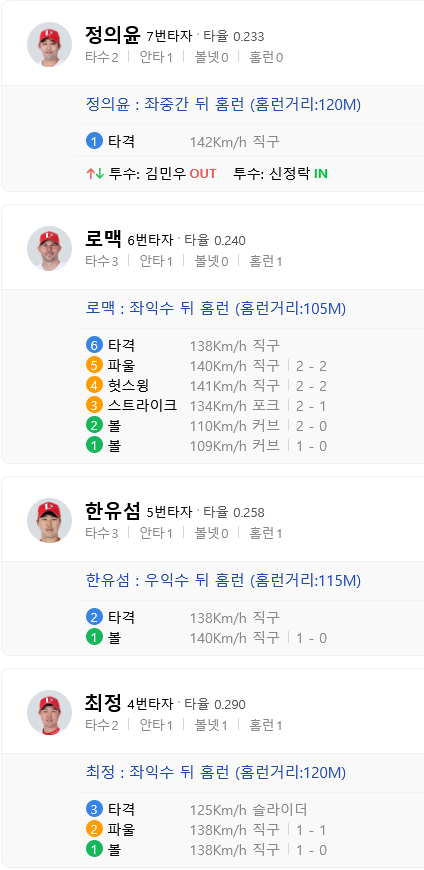Image resolution: width=424 pixels, height=870 pixels.
Task: Open 최정 home run 120M link
Action: (216, 772)
